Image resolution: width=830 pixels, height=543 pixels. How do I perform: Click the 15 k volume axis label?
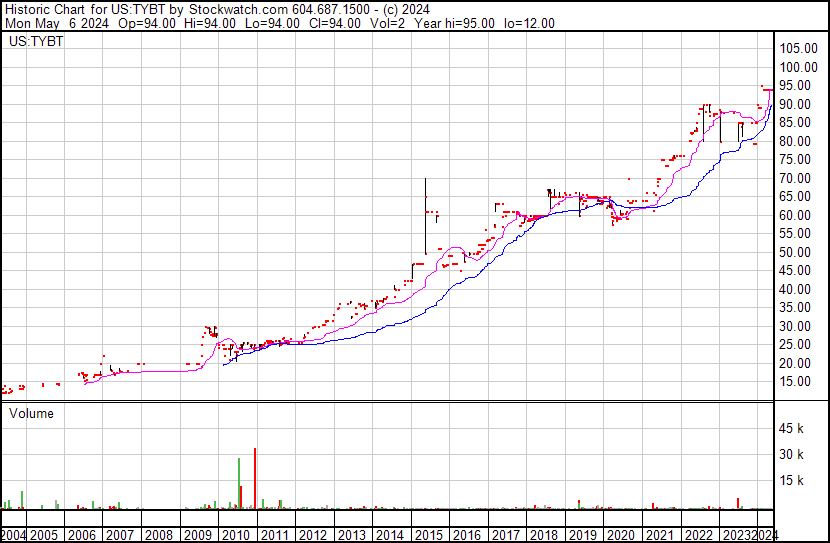[x=791, y=481]
